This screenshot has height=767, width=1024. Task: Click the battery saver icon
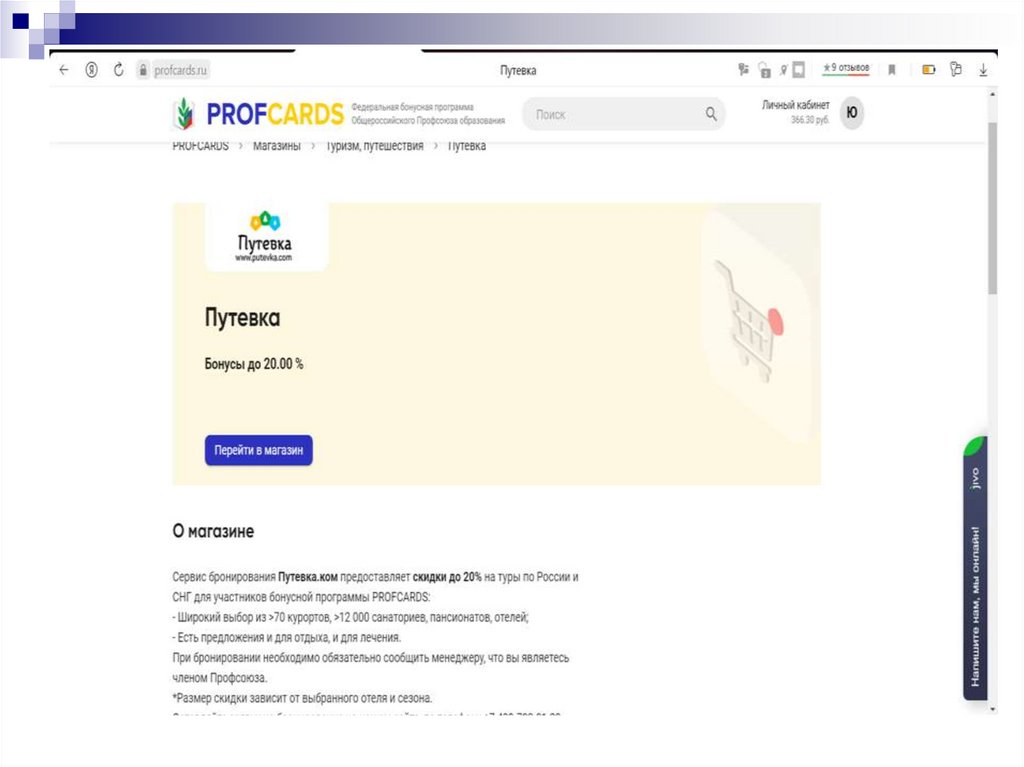[928, 69]
